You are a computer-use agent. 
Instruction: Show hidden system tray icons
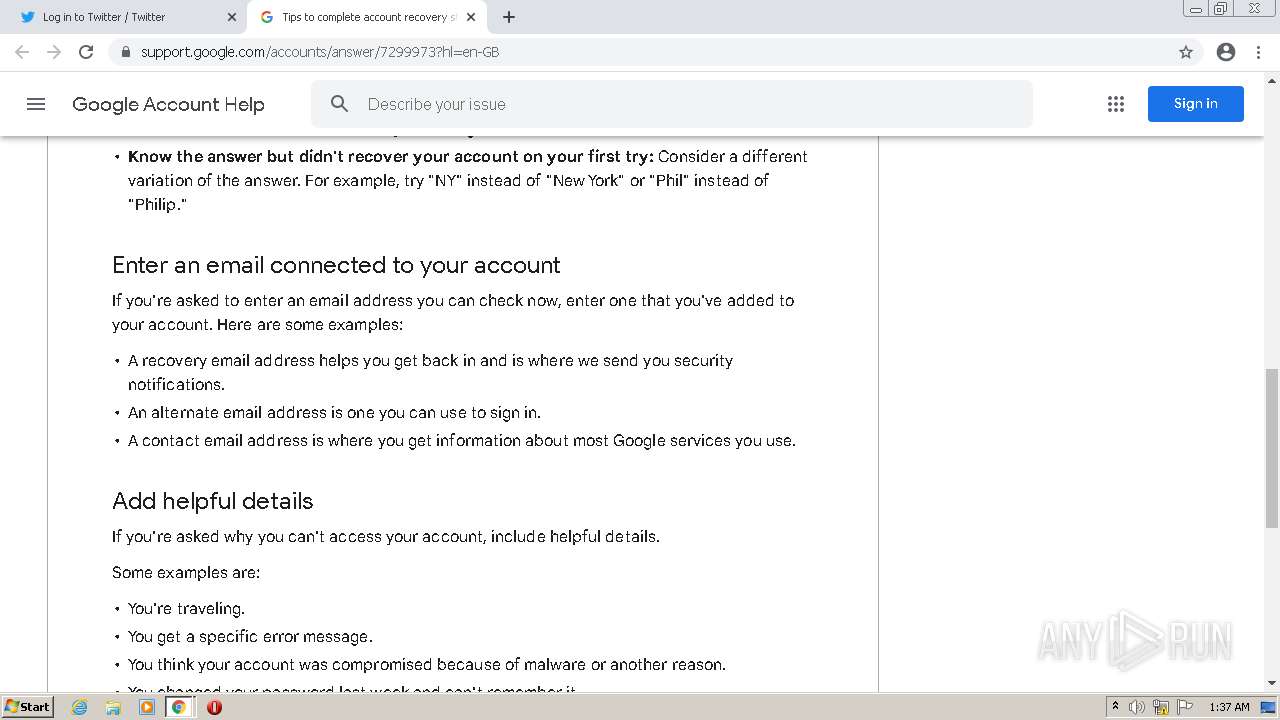coord(1115,707)
